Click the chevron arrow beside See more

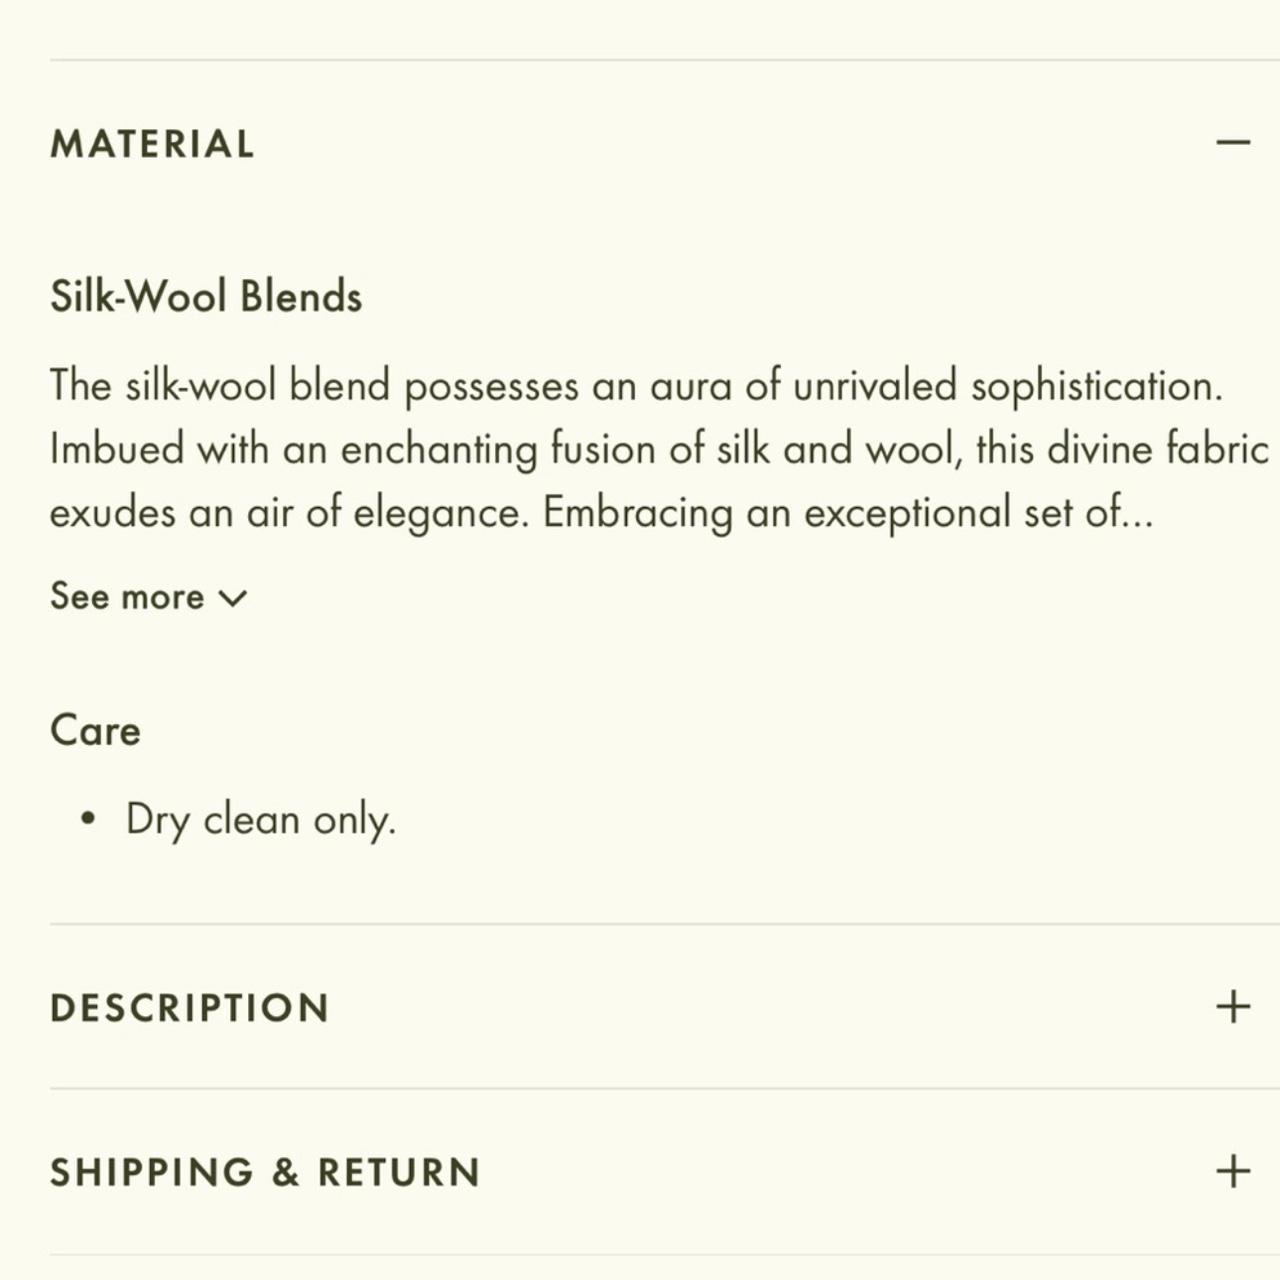(232, 598)
